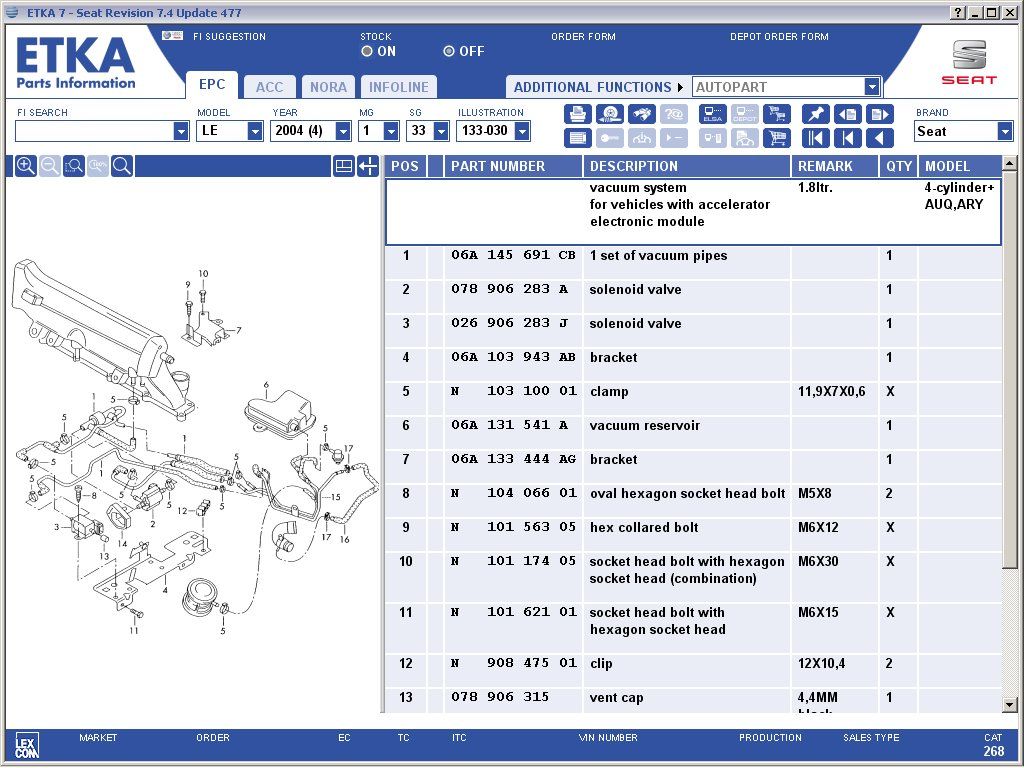Go to next illustration page icon
Image resolution: width=1024 pixels, height=768 pixels.
point(880,114)
